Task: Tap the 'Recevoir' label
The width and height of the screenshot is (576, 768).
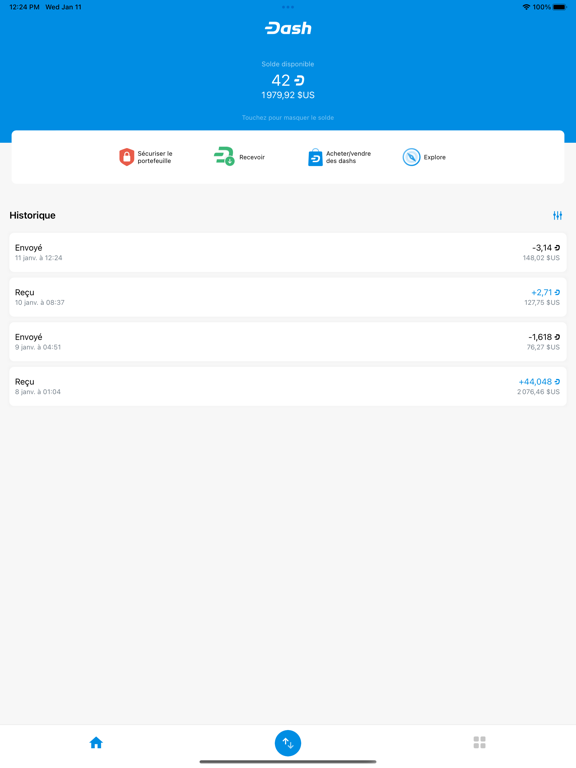Action: pos(252,157)
